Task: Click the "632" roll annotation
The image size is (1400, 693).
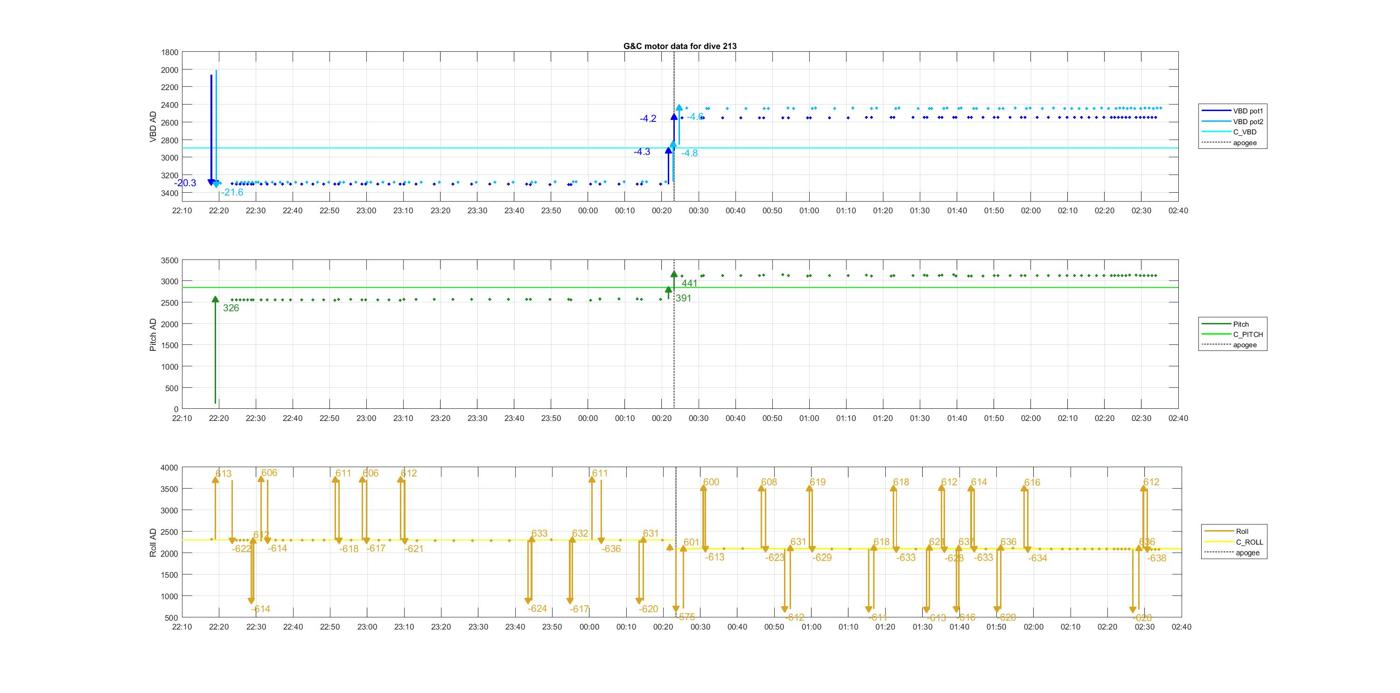Action: point(580,534)
